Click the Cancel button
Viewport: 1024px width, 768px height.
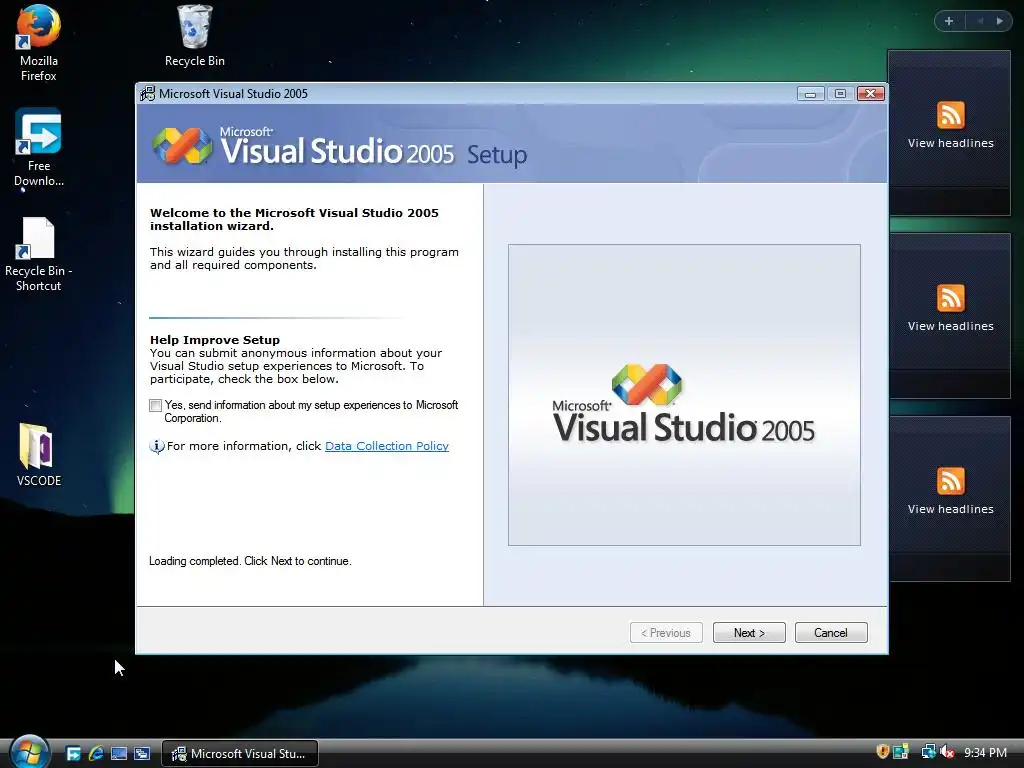[831, 633]
